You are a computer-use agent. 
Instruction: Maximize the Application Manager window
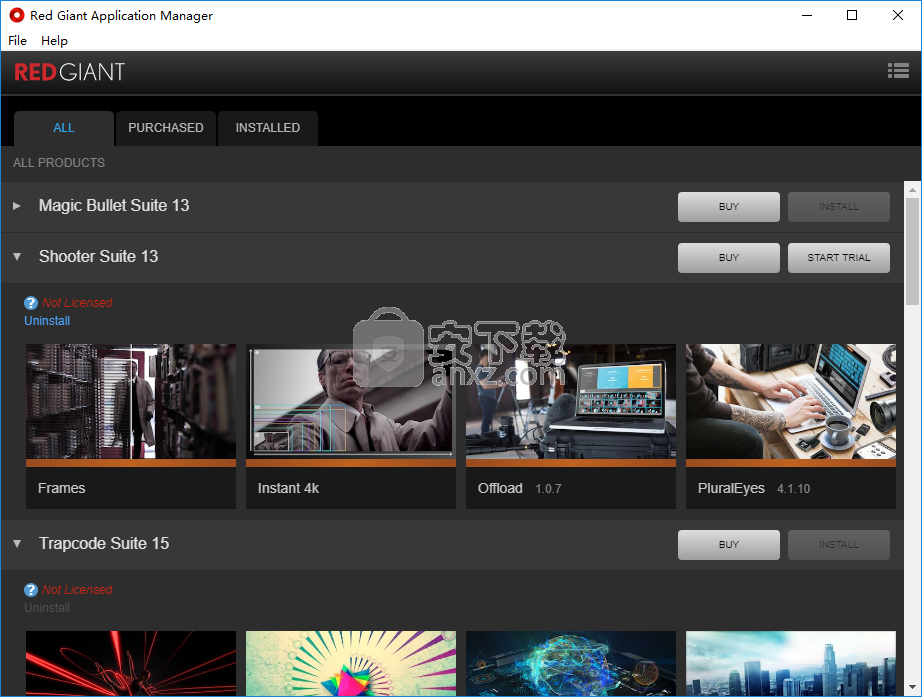point(851,15)
